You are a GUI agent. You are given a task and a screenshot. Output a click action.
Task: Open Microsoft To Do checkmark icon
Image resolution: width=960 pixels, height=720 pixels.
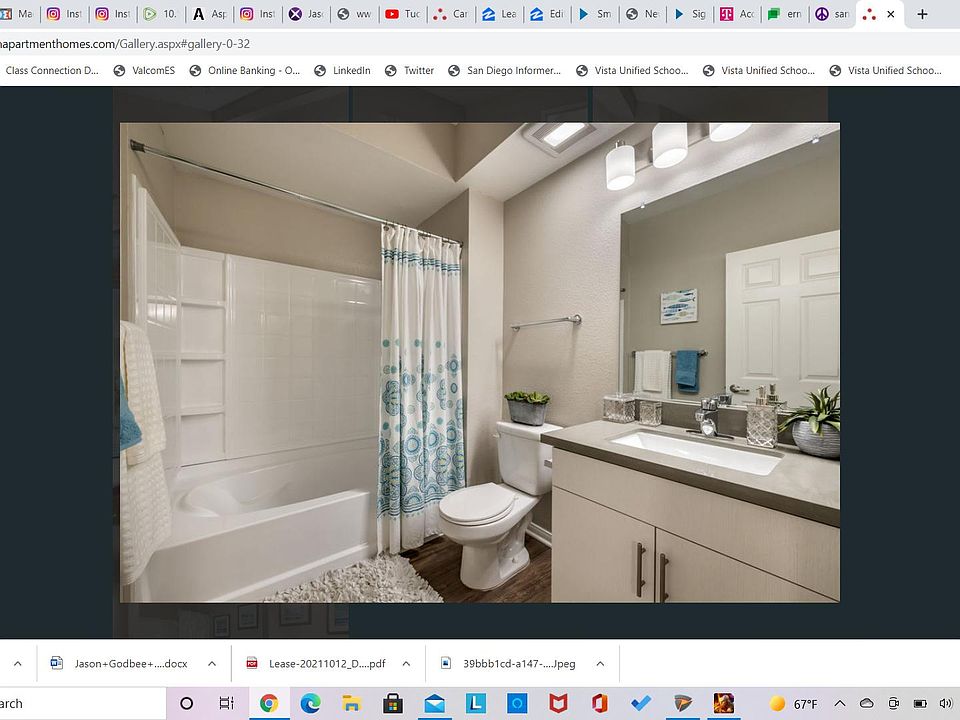click(640, 703)
